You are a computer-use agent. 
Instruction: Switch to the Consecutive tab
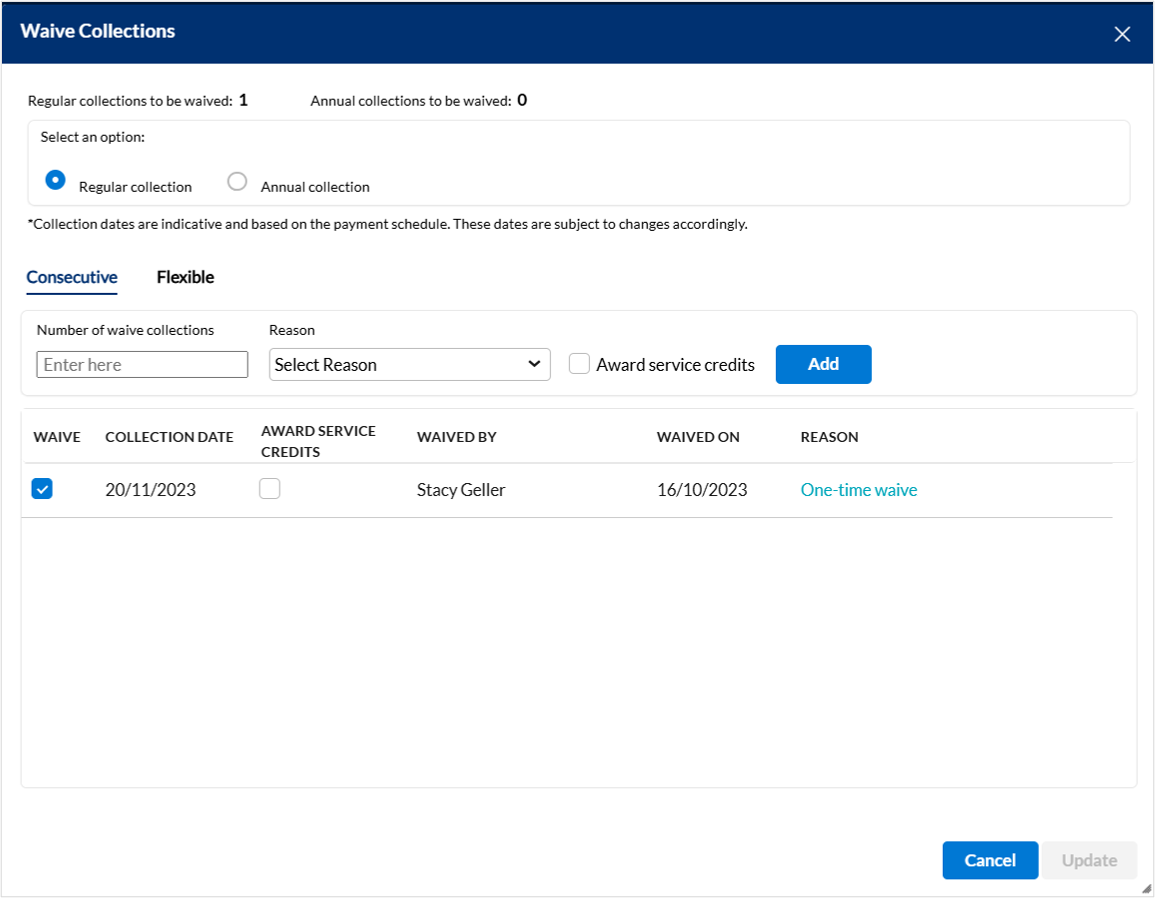(x=72, y=277)
